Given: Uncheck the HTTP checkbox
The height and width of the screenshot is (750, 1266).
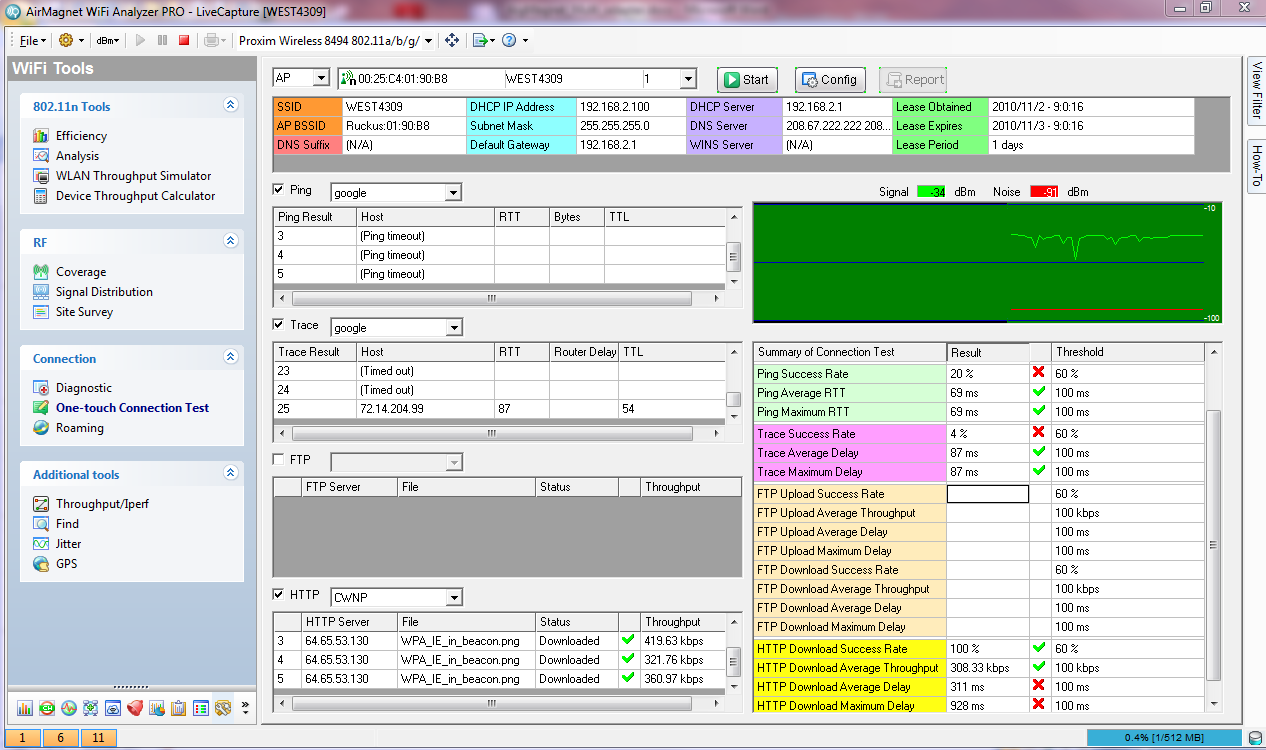Looking at the screenshot, I should point(279,595).
